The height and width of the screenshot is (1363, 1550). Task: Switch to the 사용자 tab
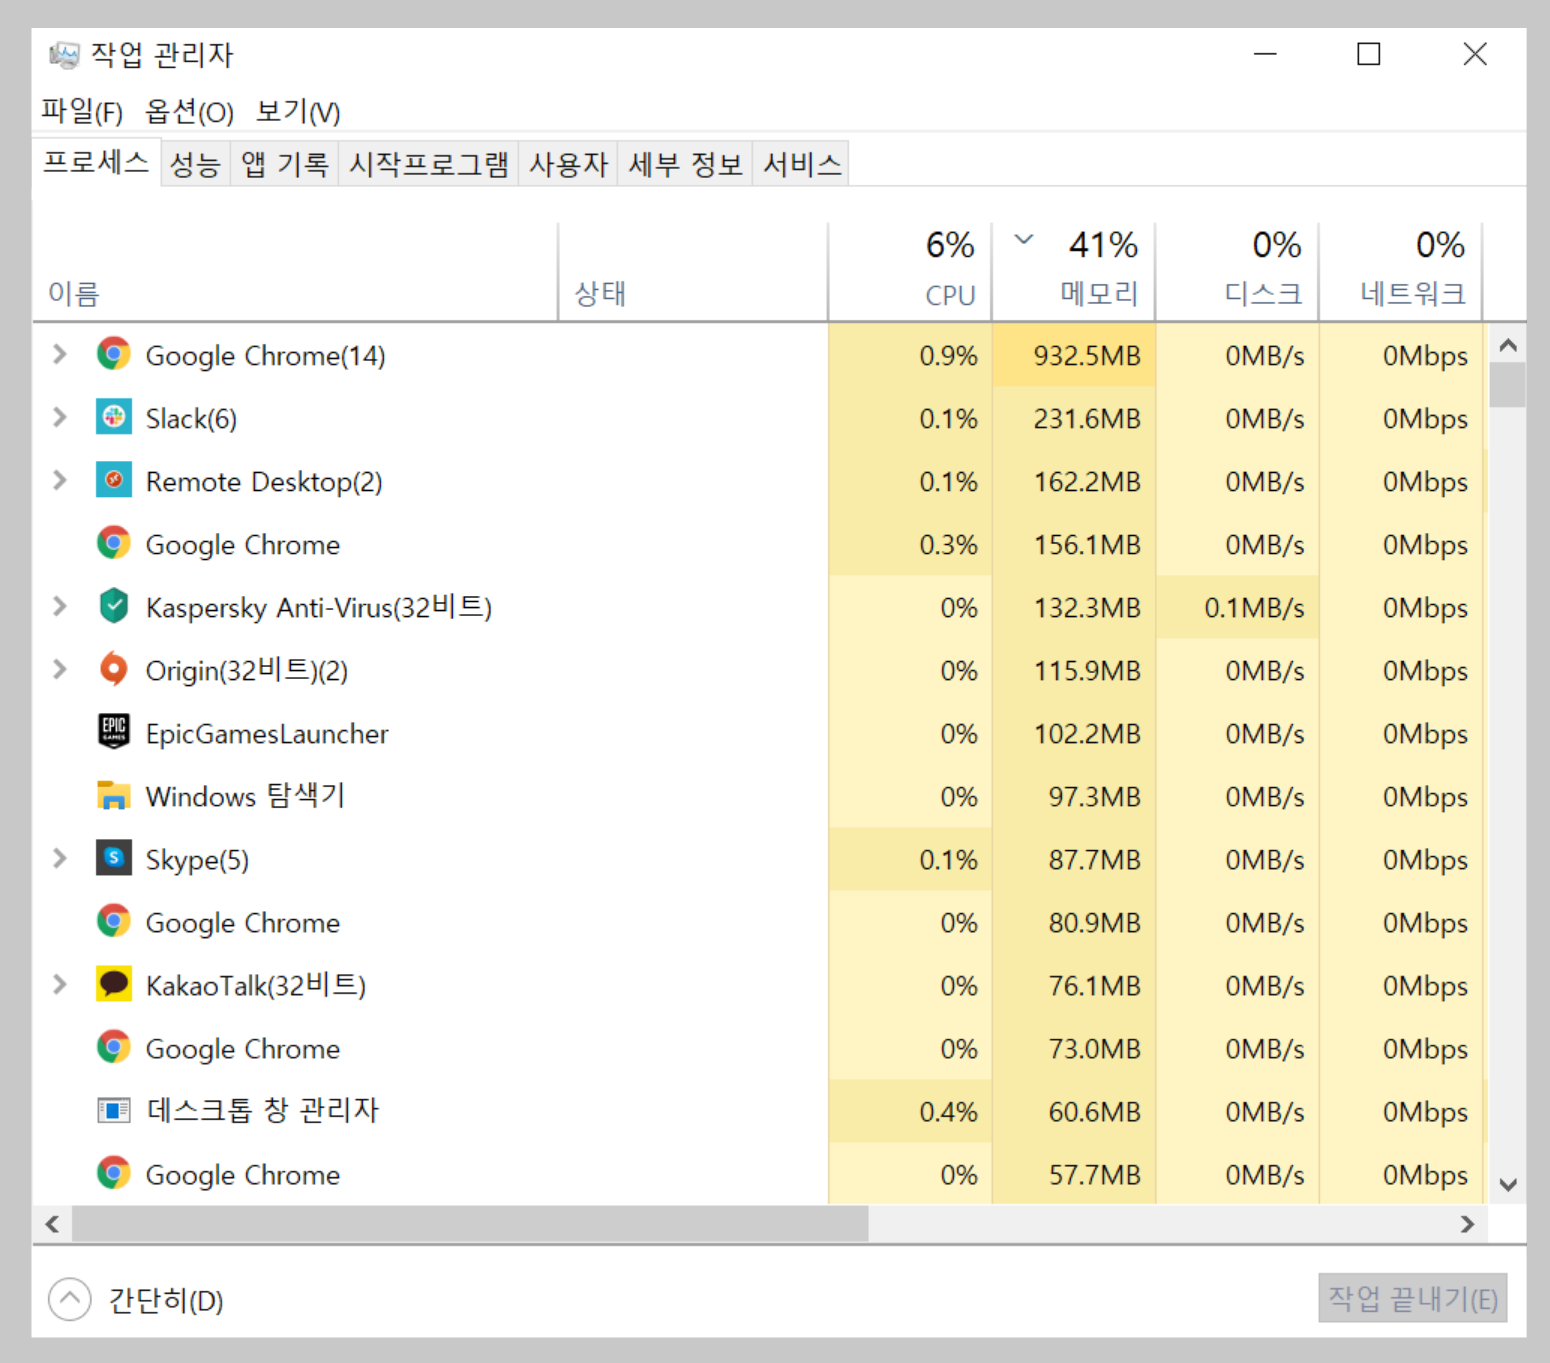tap(568, 164)
